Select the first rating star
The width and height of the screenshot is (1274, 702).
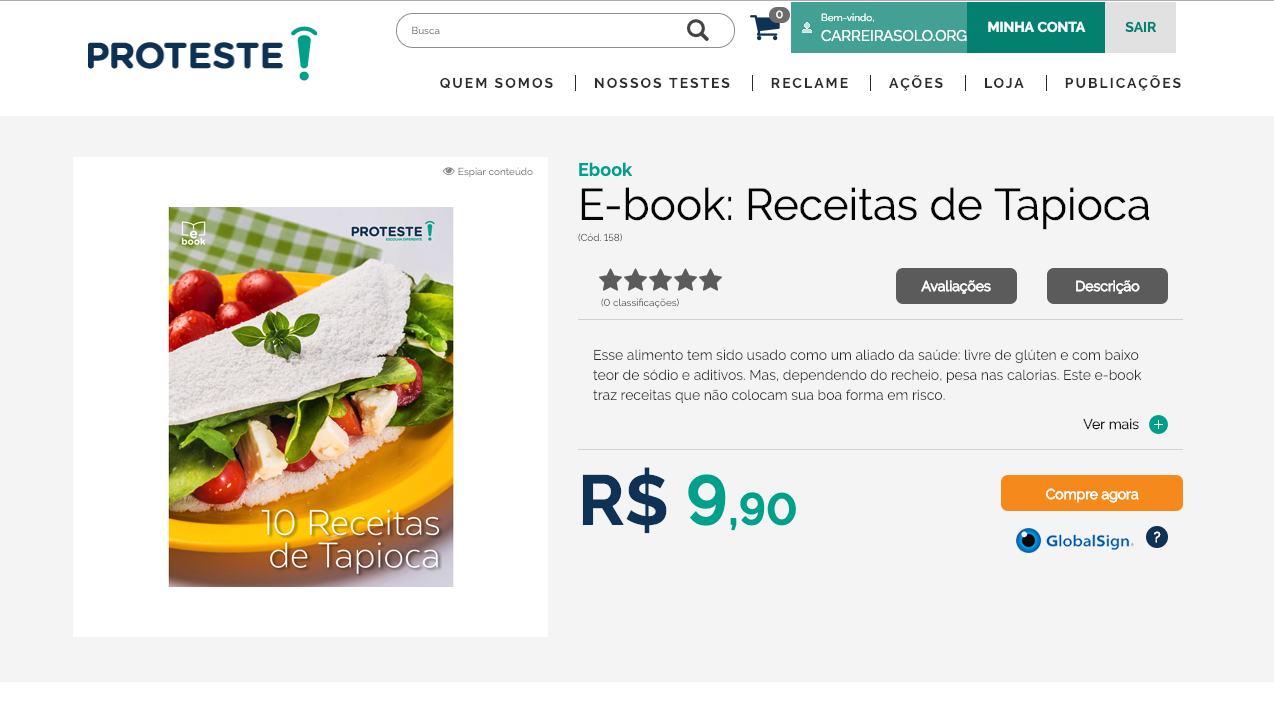611,280
